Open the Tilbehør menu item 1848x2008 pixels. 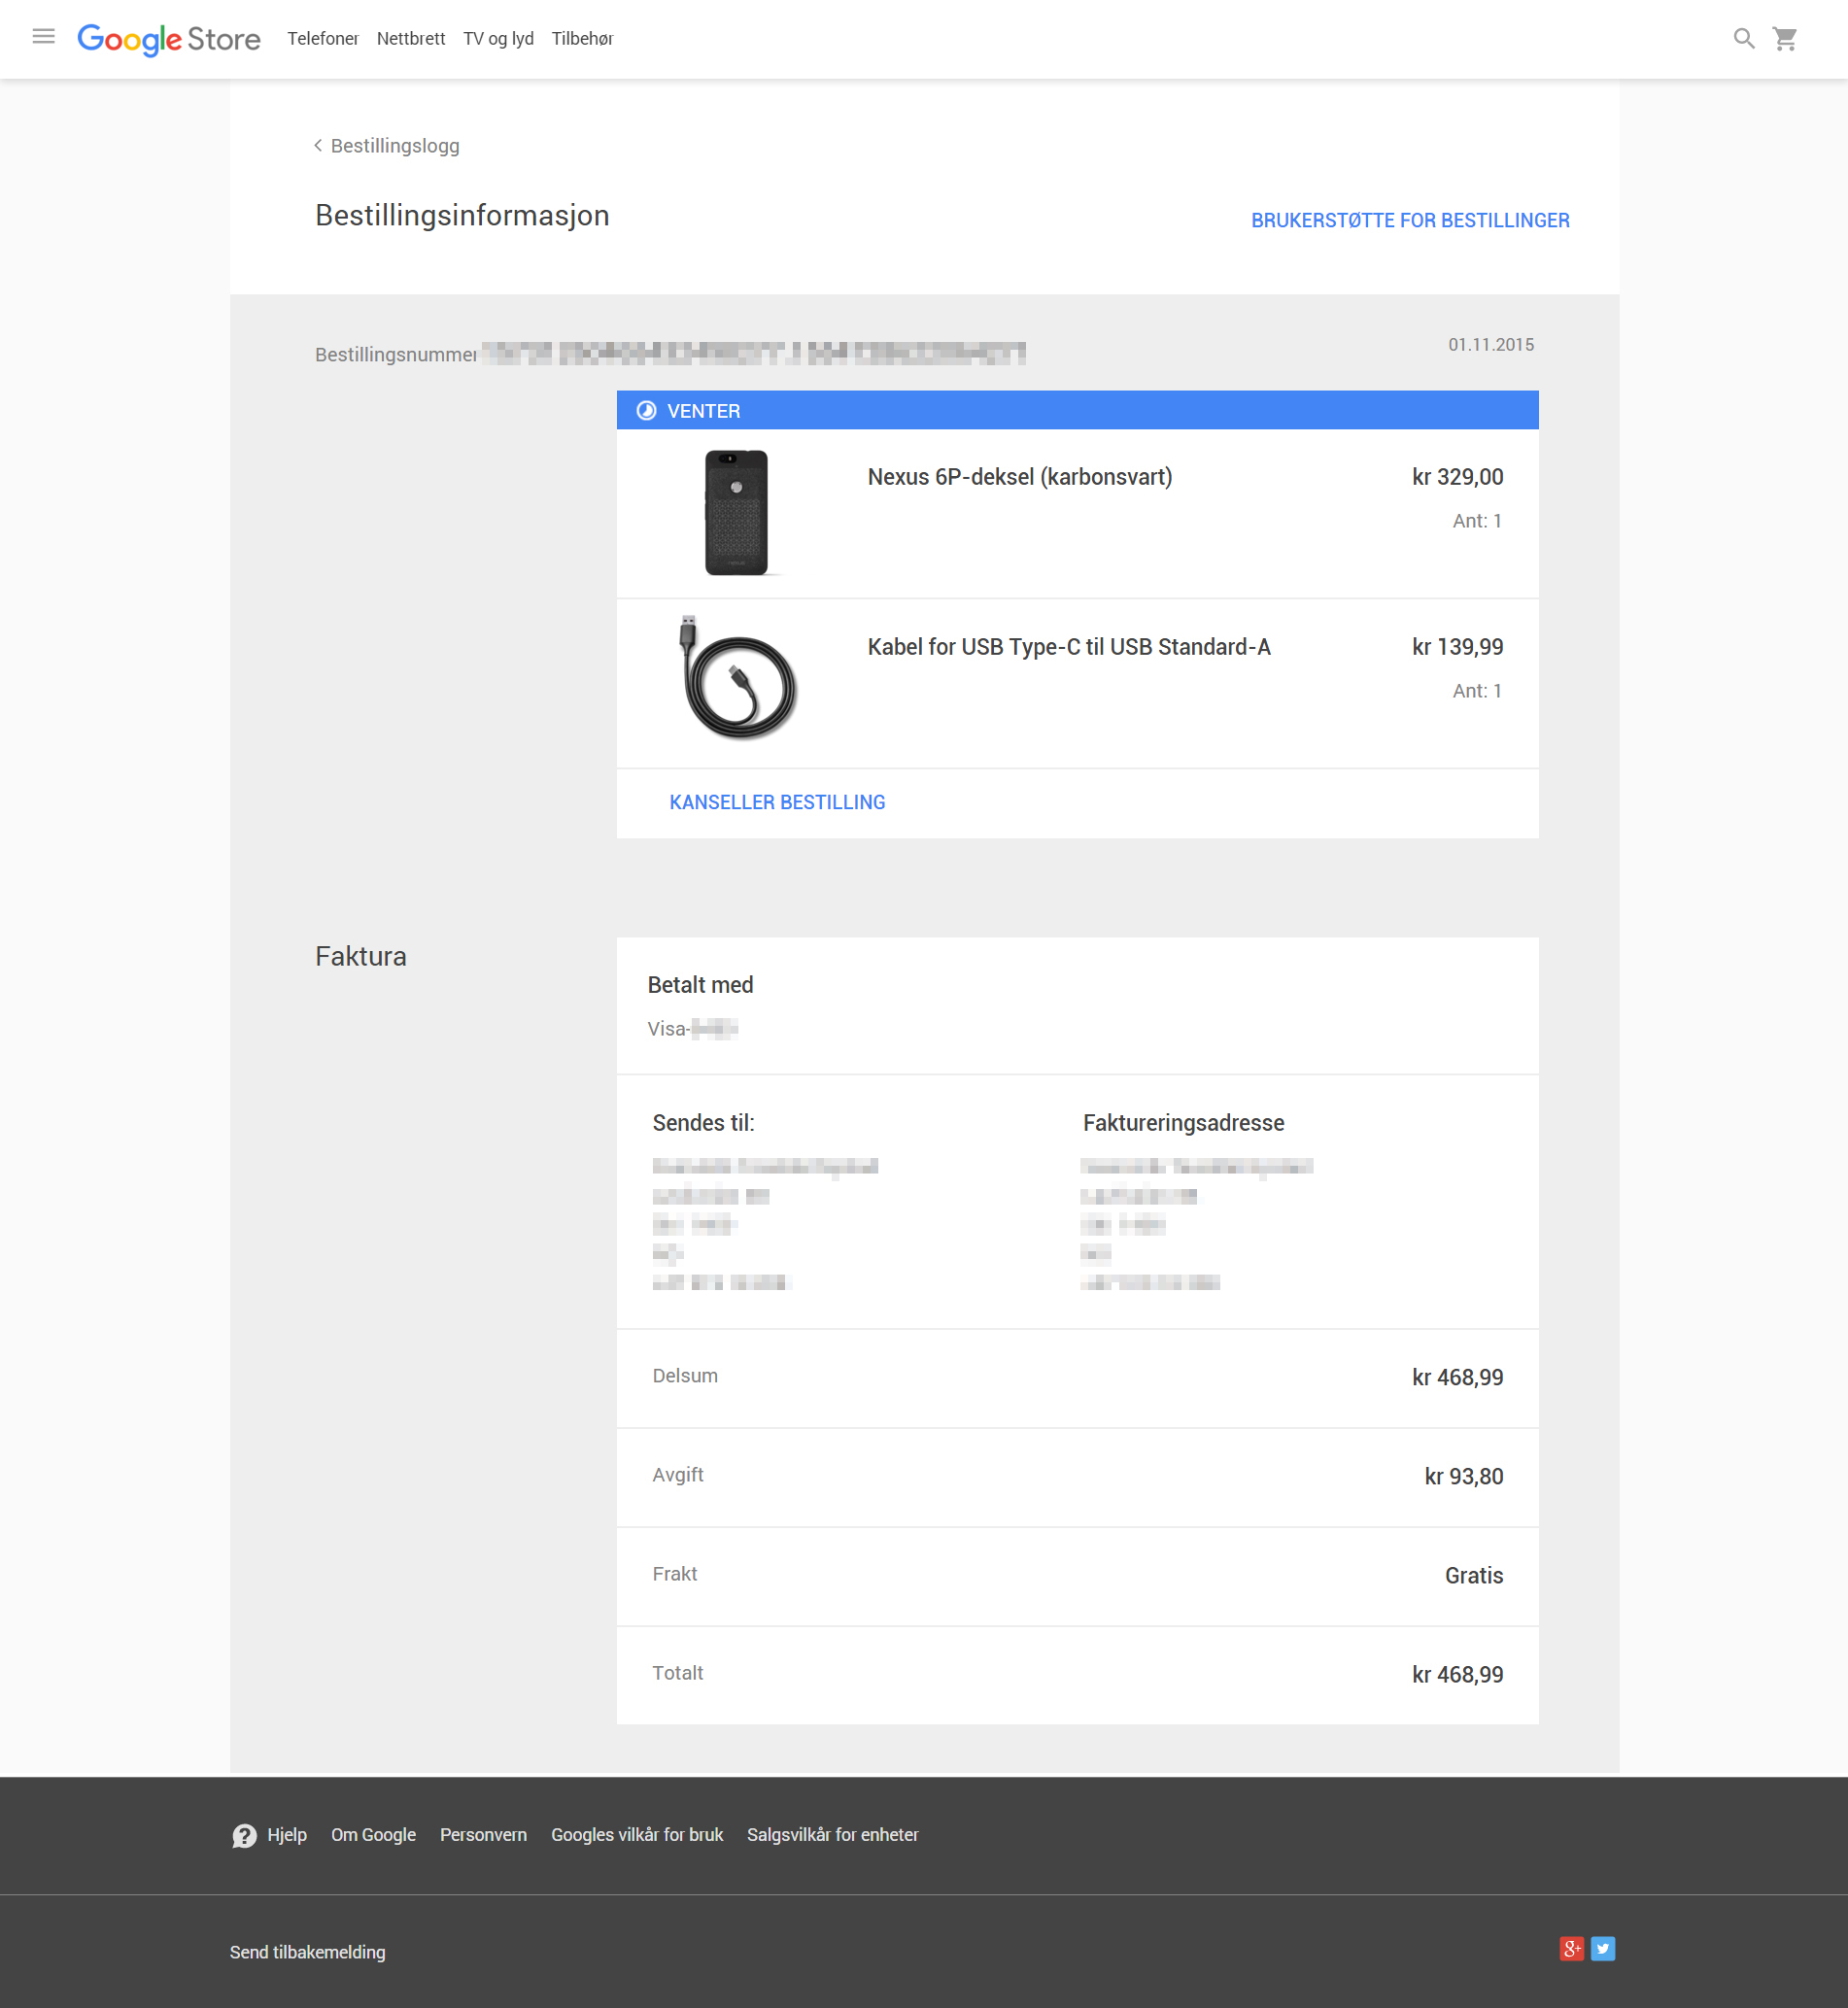point(582,39)
